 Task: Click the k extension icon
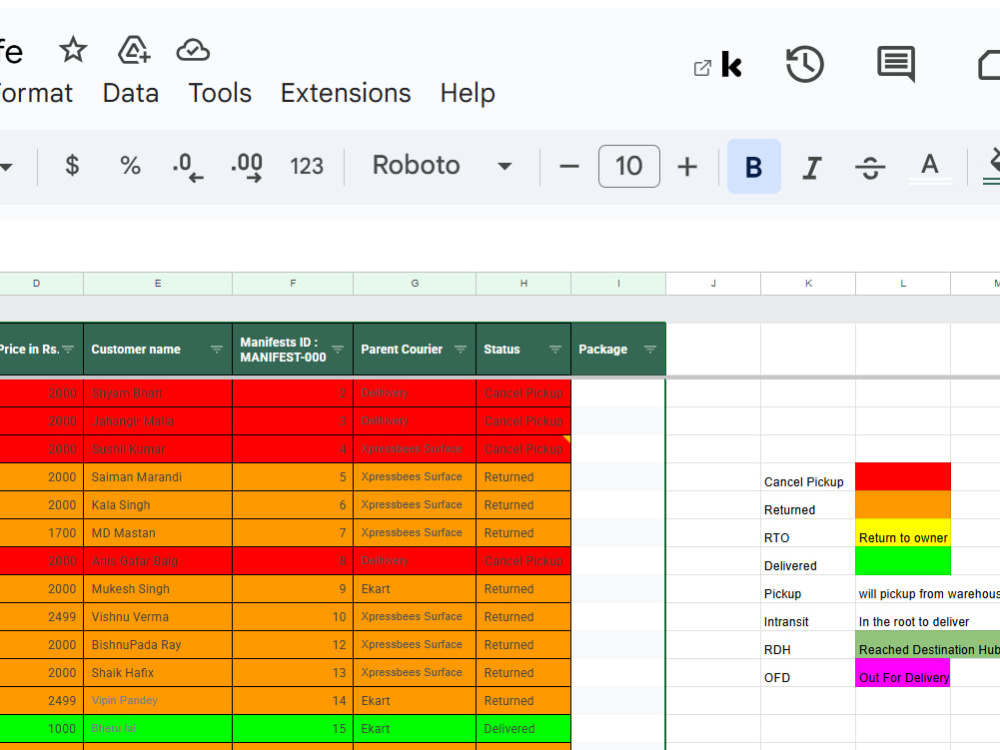point(732,64)
